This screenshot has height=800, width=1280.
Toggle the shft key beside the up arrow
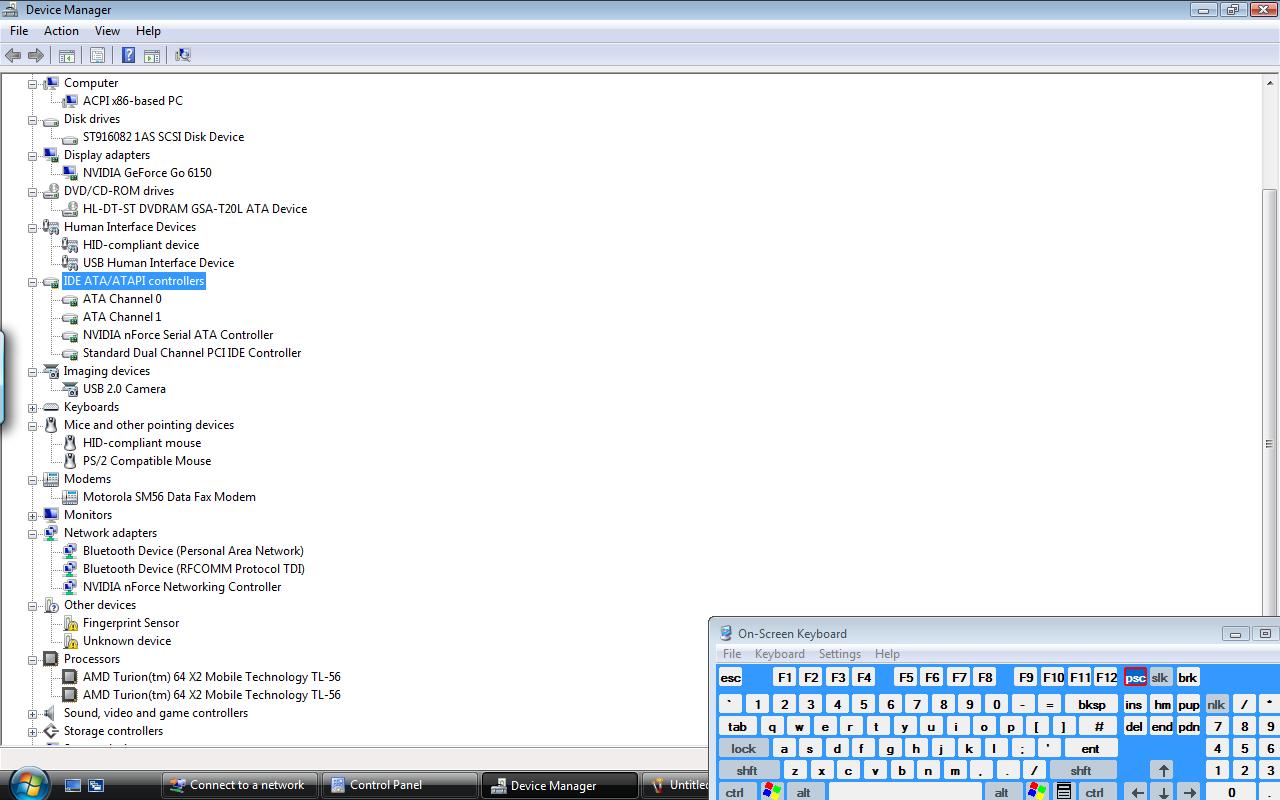coord(1081,770)
